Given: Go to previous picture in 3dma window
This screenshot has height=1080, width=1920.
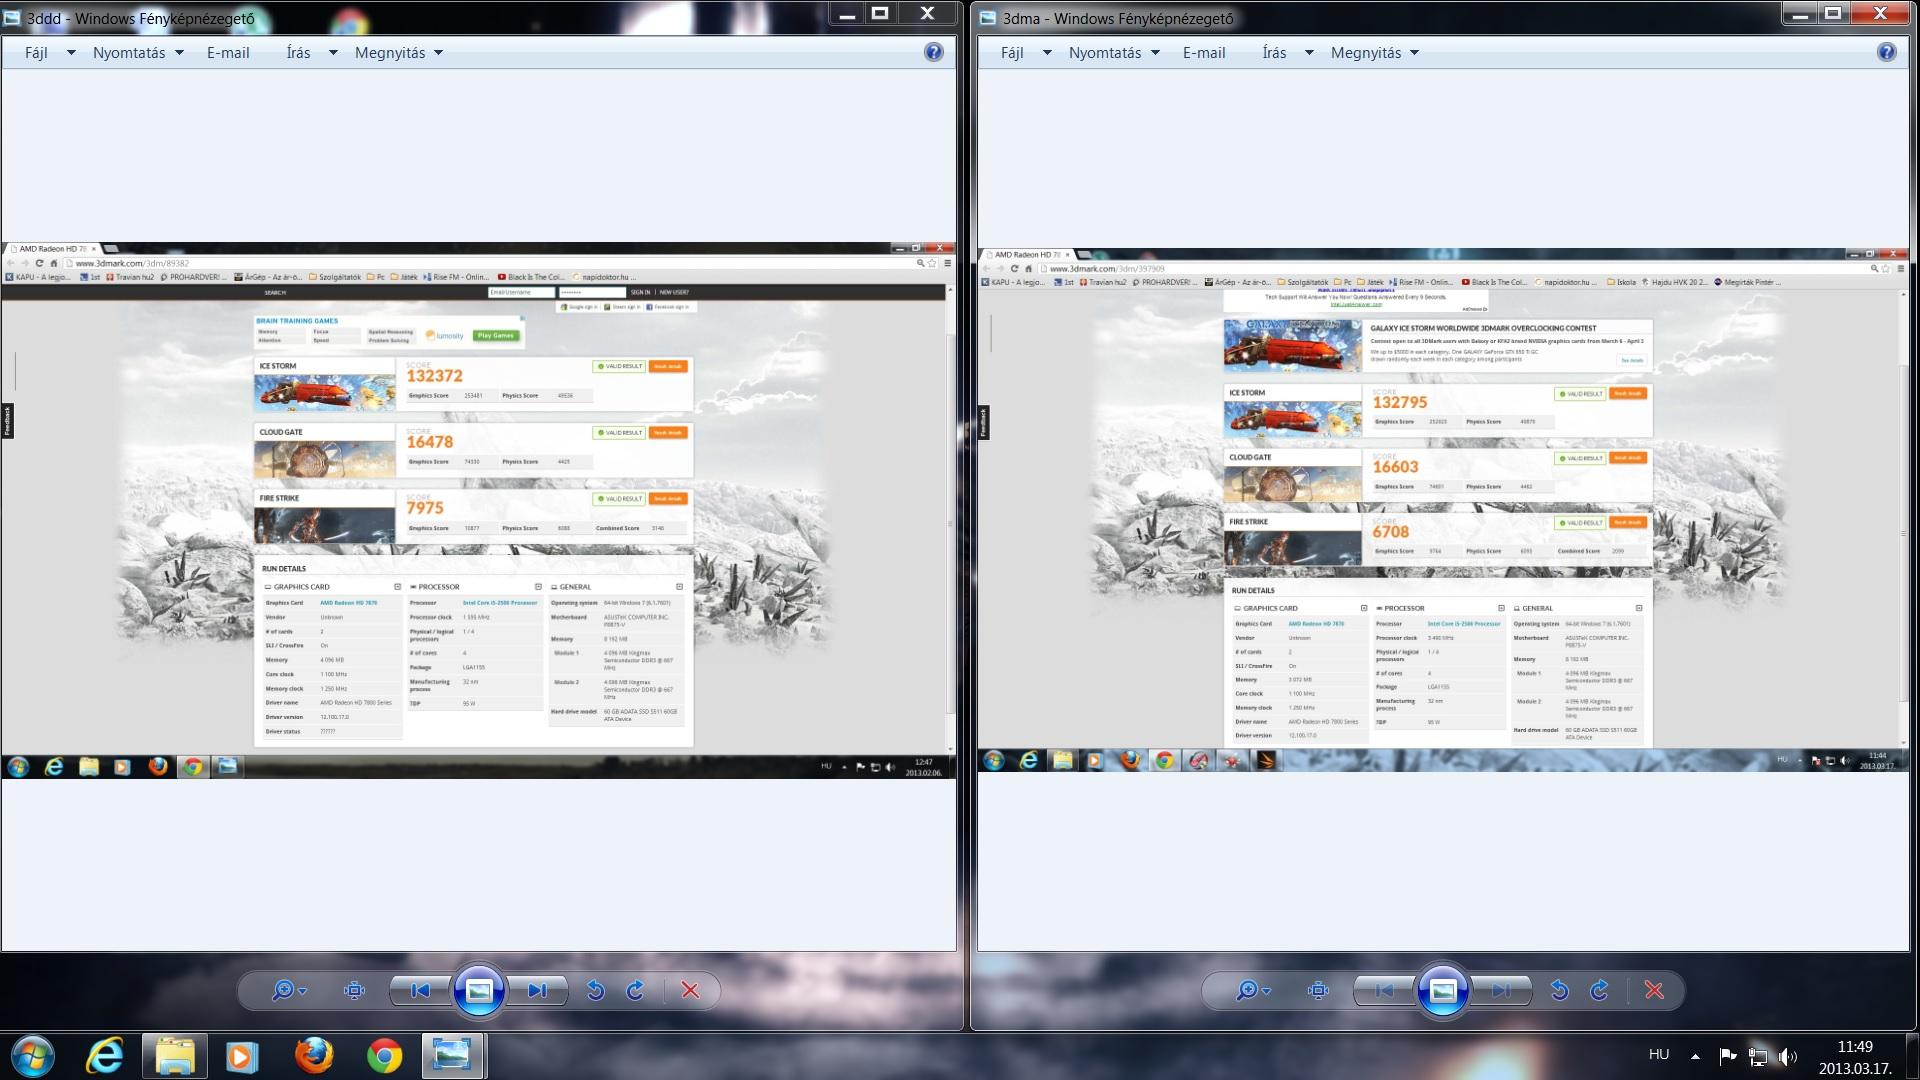Looking at the screenshot, I should point(1384,990).
